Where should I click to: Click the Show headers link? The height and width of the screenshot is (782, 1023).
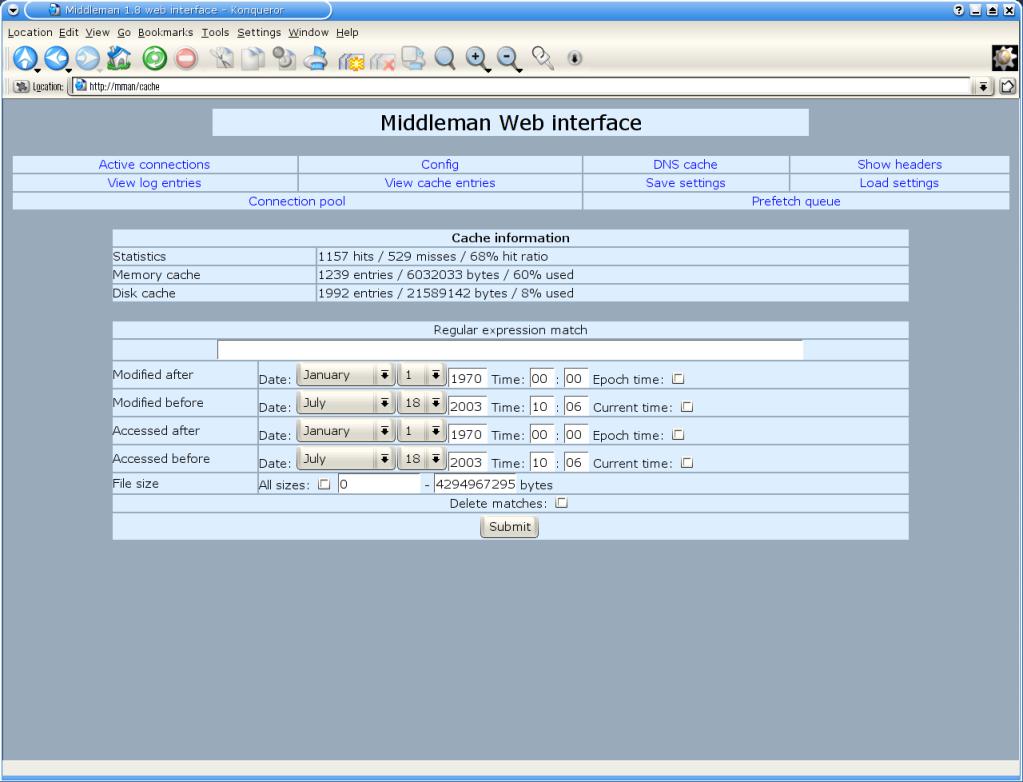(x=900, y=164)
